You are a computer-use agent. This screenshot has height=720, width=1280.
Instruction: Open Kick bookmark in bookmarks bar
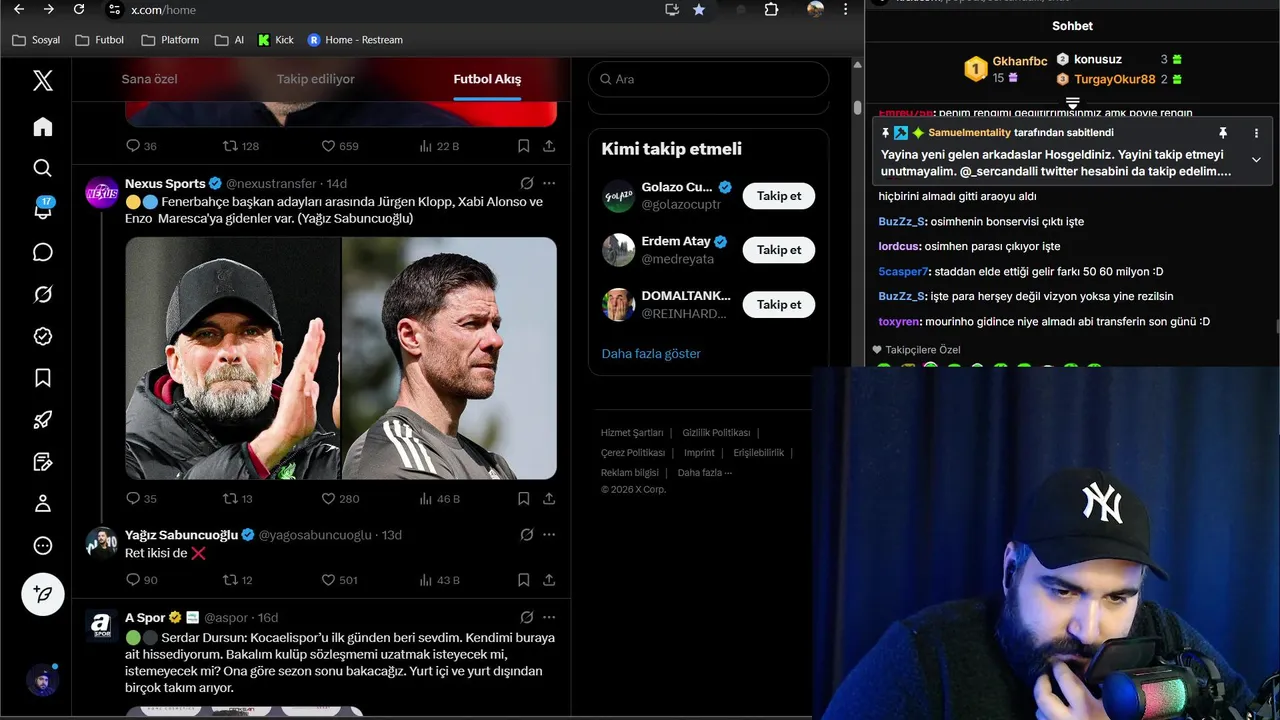point(276,40)
